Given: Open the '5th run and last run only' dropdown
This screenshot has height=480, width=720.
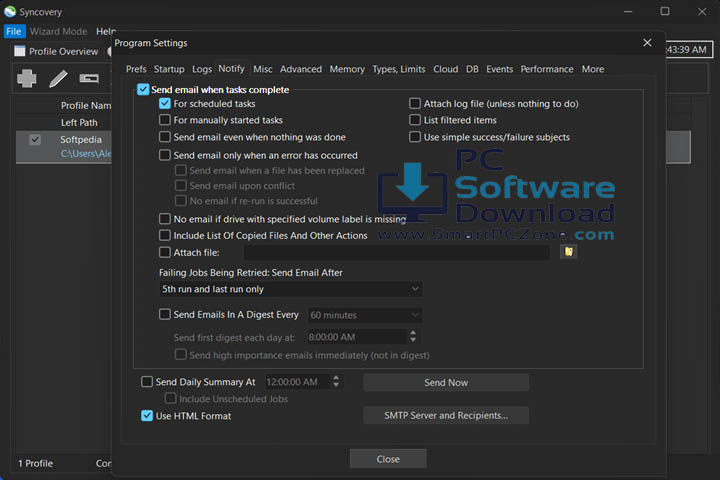Looking at the screenshot, I should [290, 289].
